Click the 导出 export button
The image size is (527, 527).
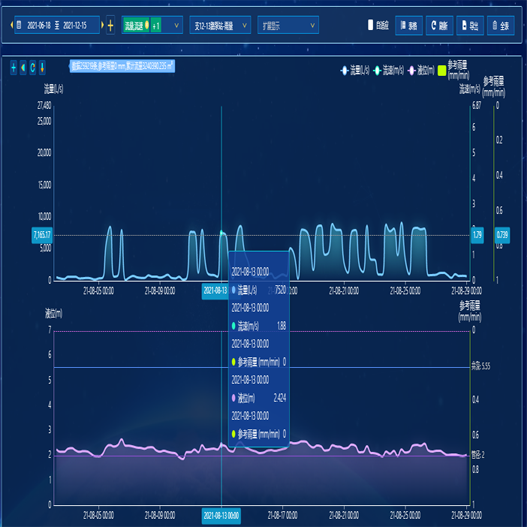(x=470, y=25)
